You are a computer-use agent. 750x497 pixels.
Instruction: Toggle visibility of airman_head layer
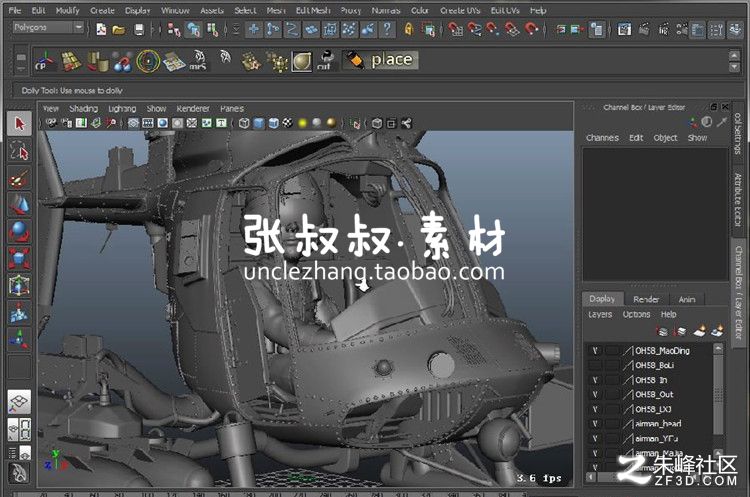point(595,424)
